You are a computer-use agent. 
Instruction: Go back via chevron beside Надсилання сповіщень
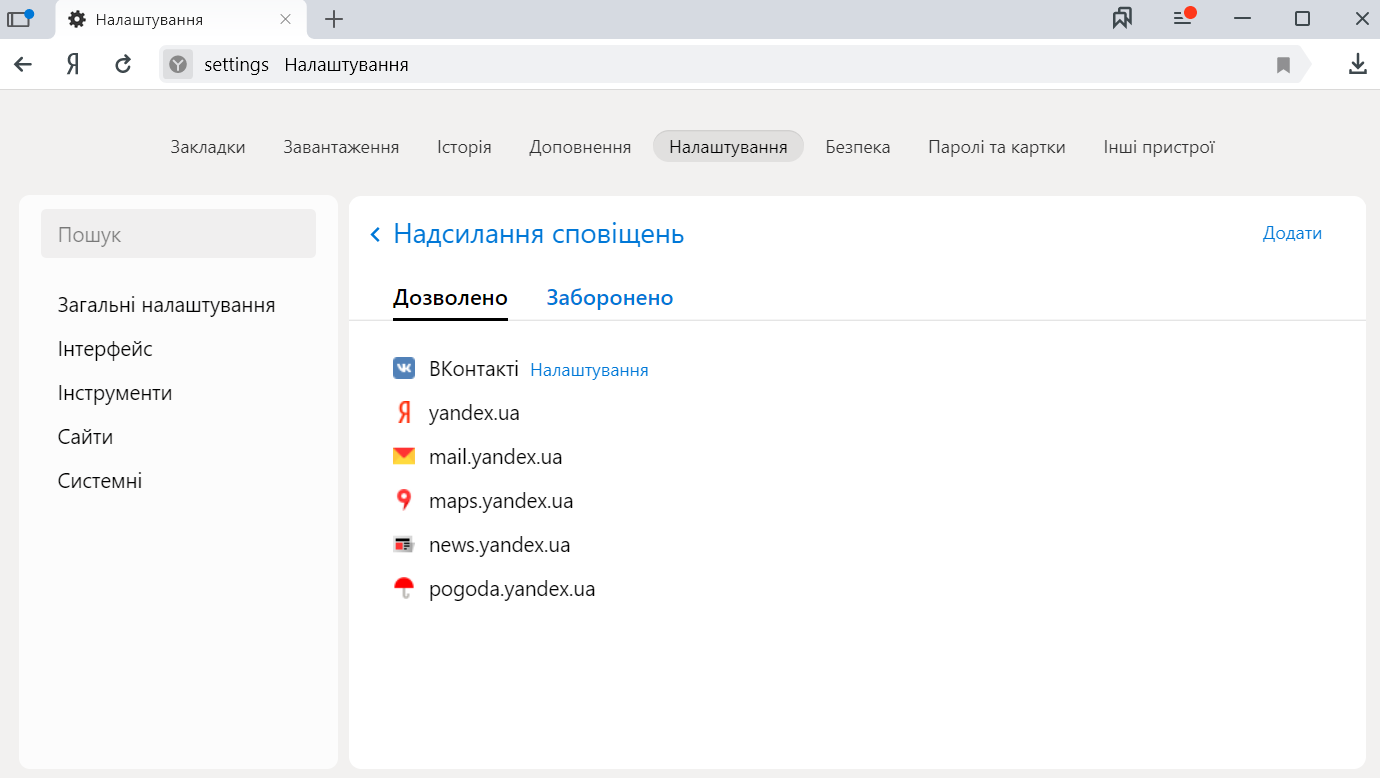point(376,234)
